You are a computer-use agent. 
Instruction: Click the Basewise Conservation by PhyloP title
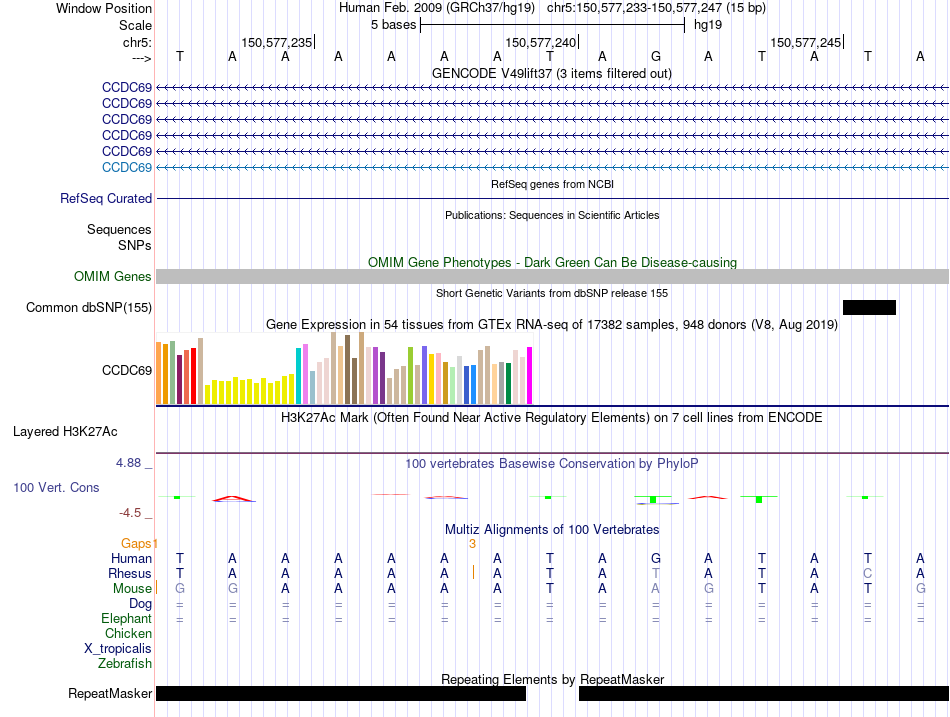click(551, 464)
